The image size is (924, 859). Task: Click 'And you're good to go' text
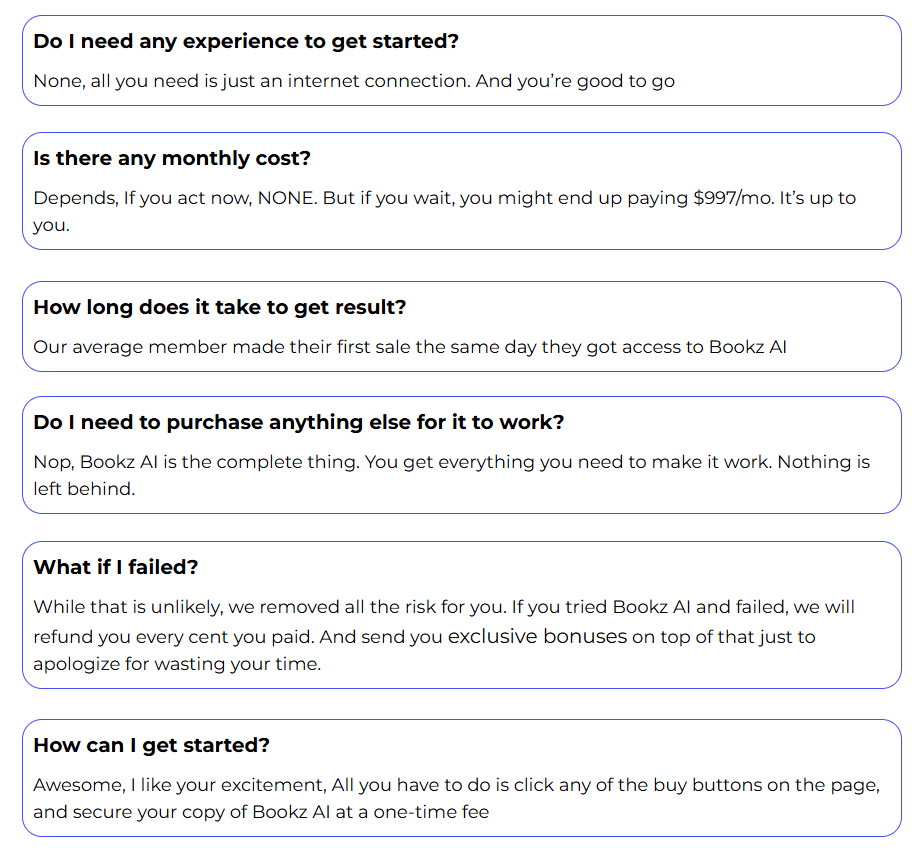[x=575, y=81]
